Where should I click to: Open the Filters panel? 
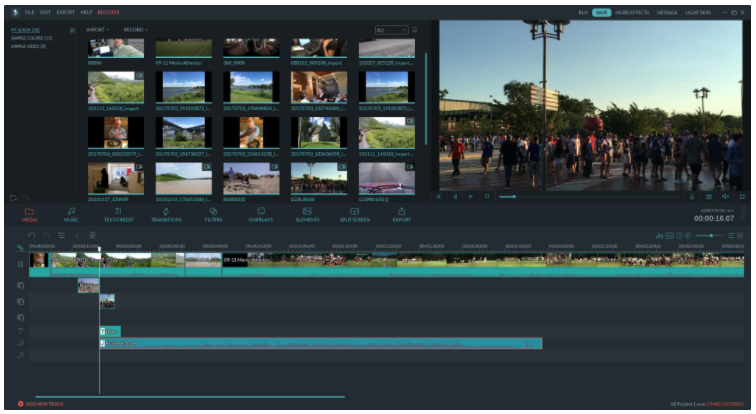213,213
